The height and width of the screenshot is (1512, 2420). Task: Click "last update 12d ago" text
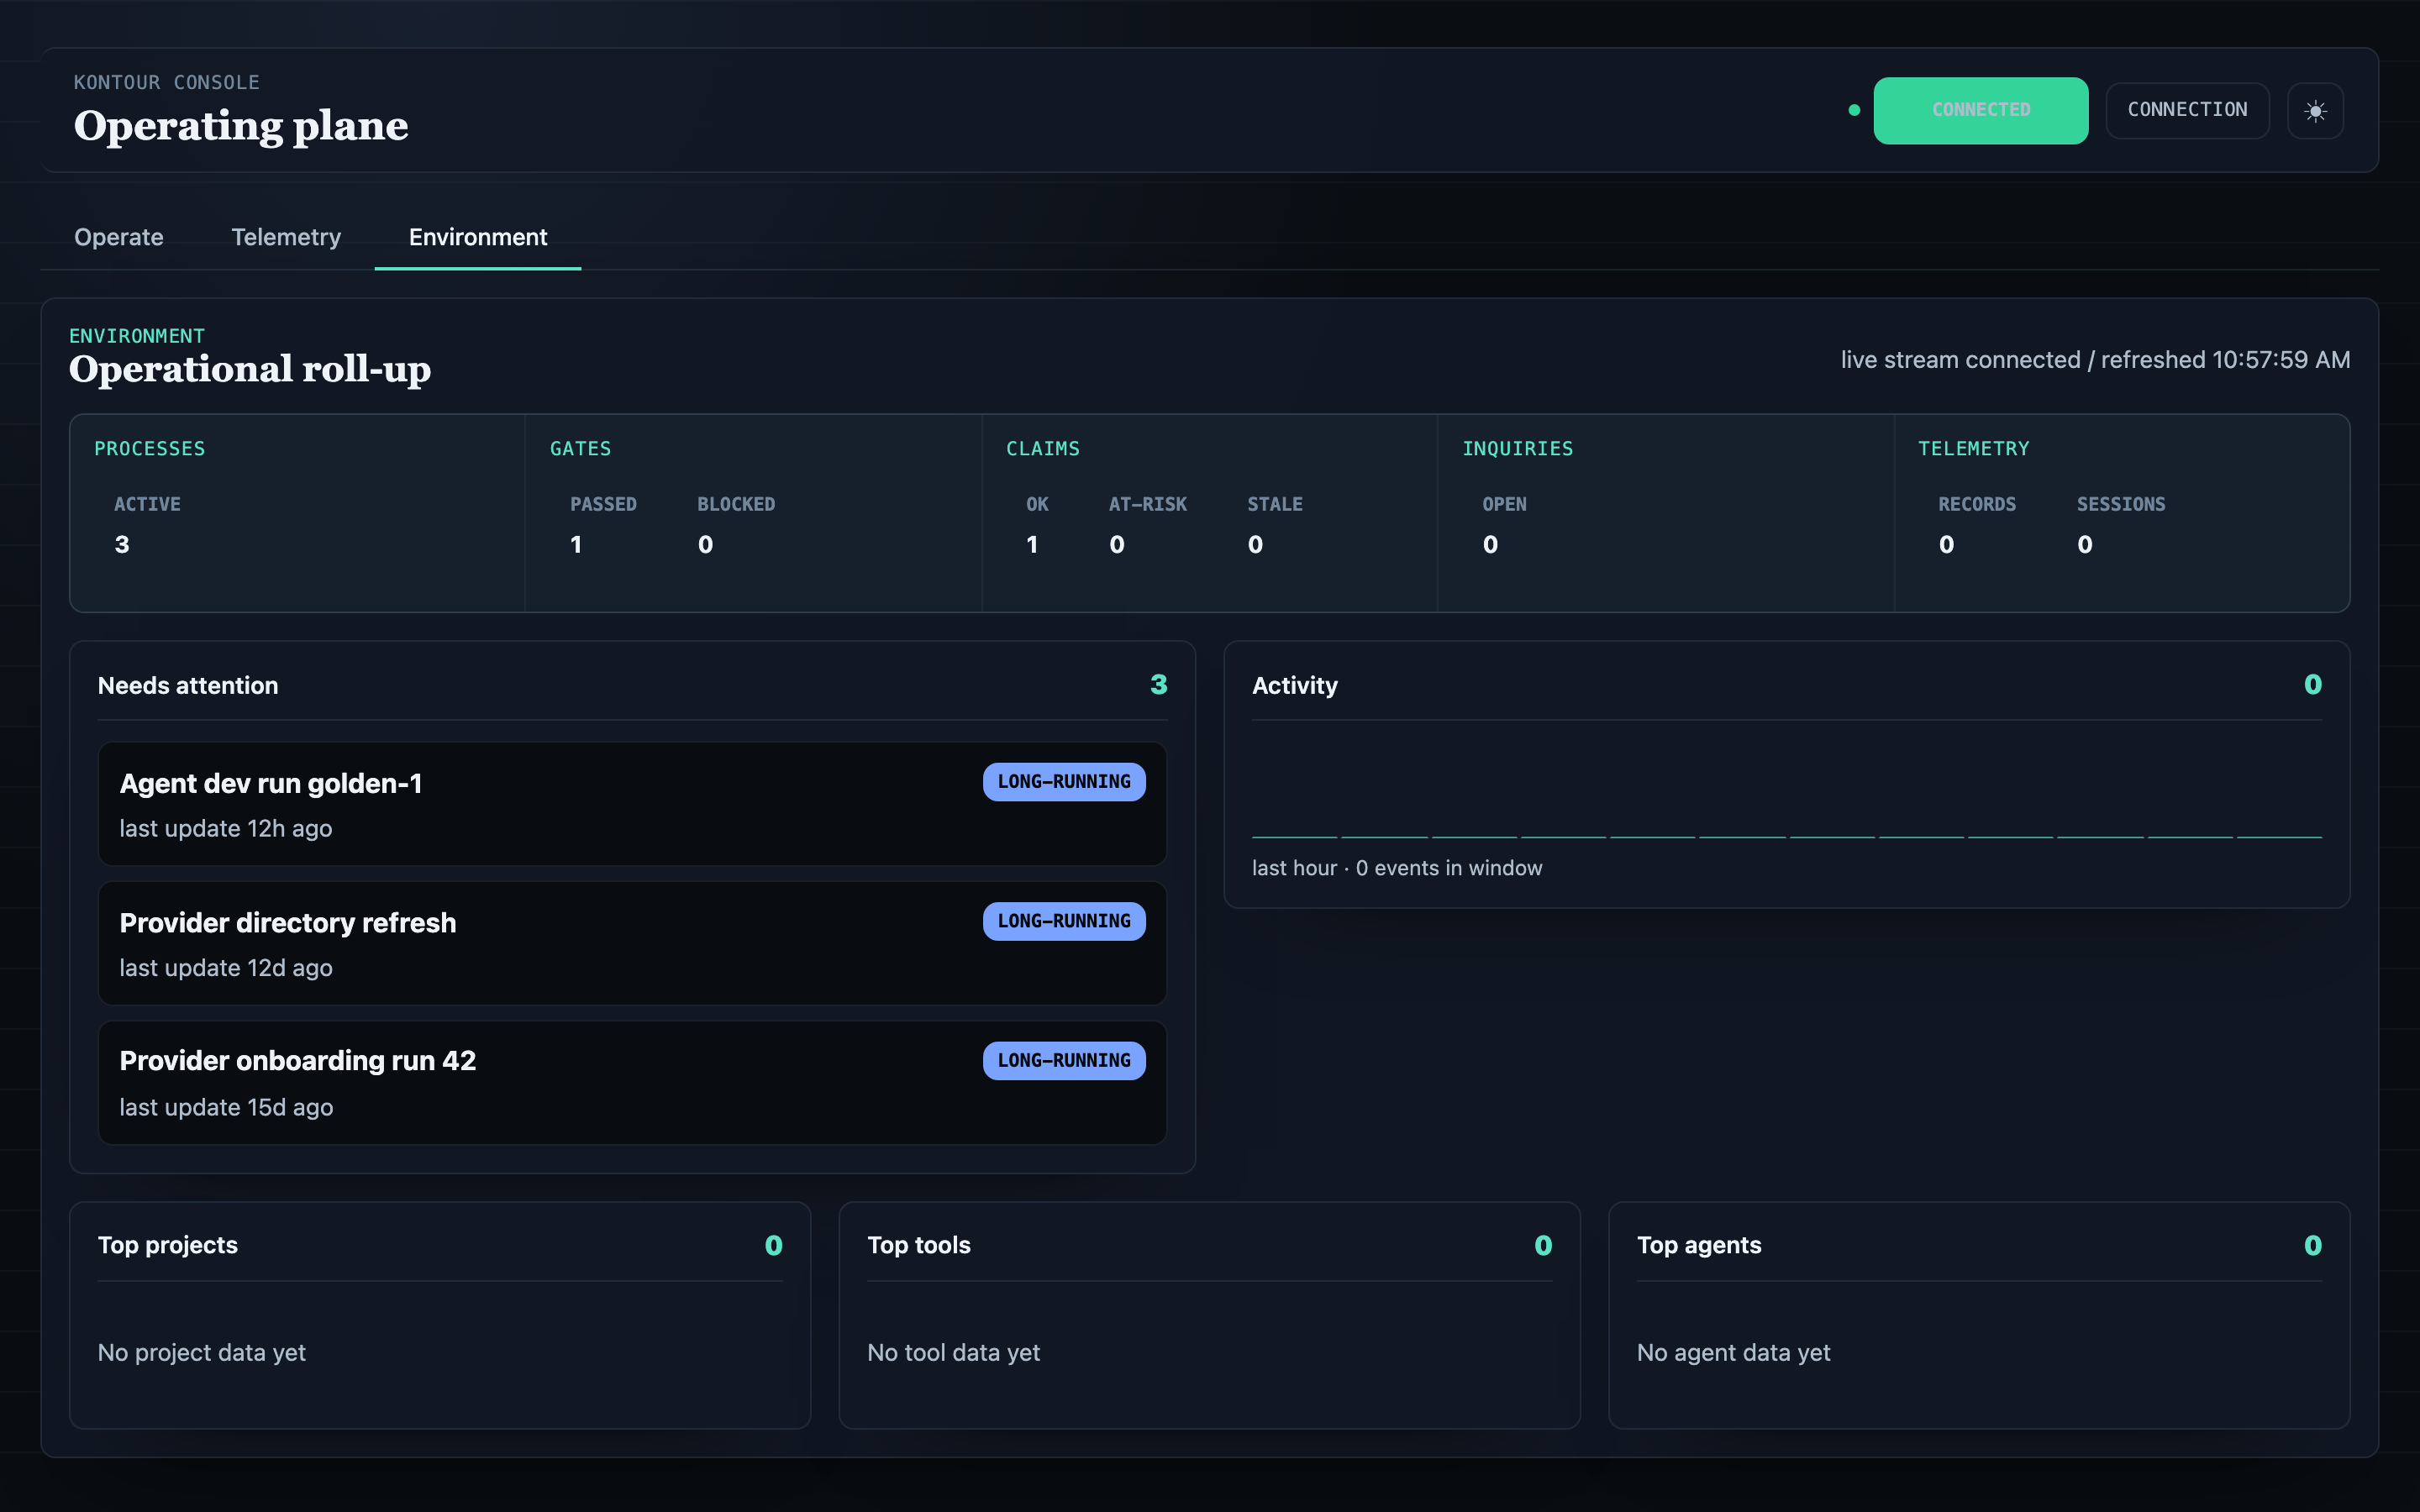[226, 968]
